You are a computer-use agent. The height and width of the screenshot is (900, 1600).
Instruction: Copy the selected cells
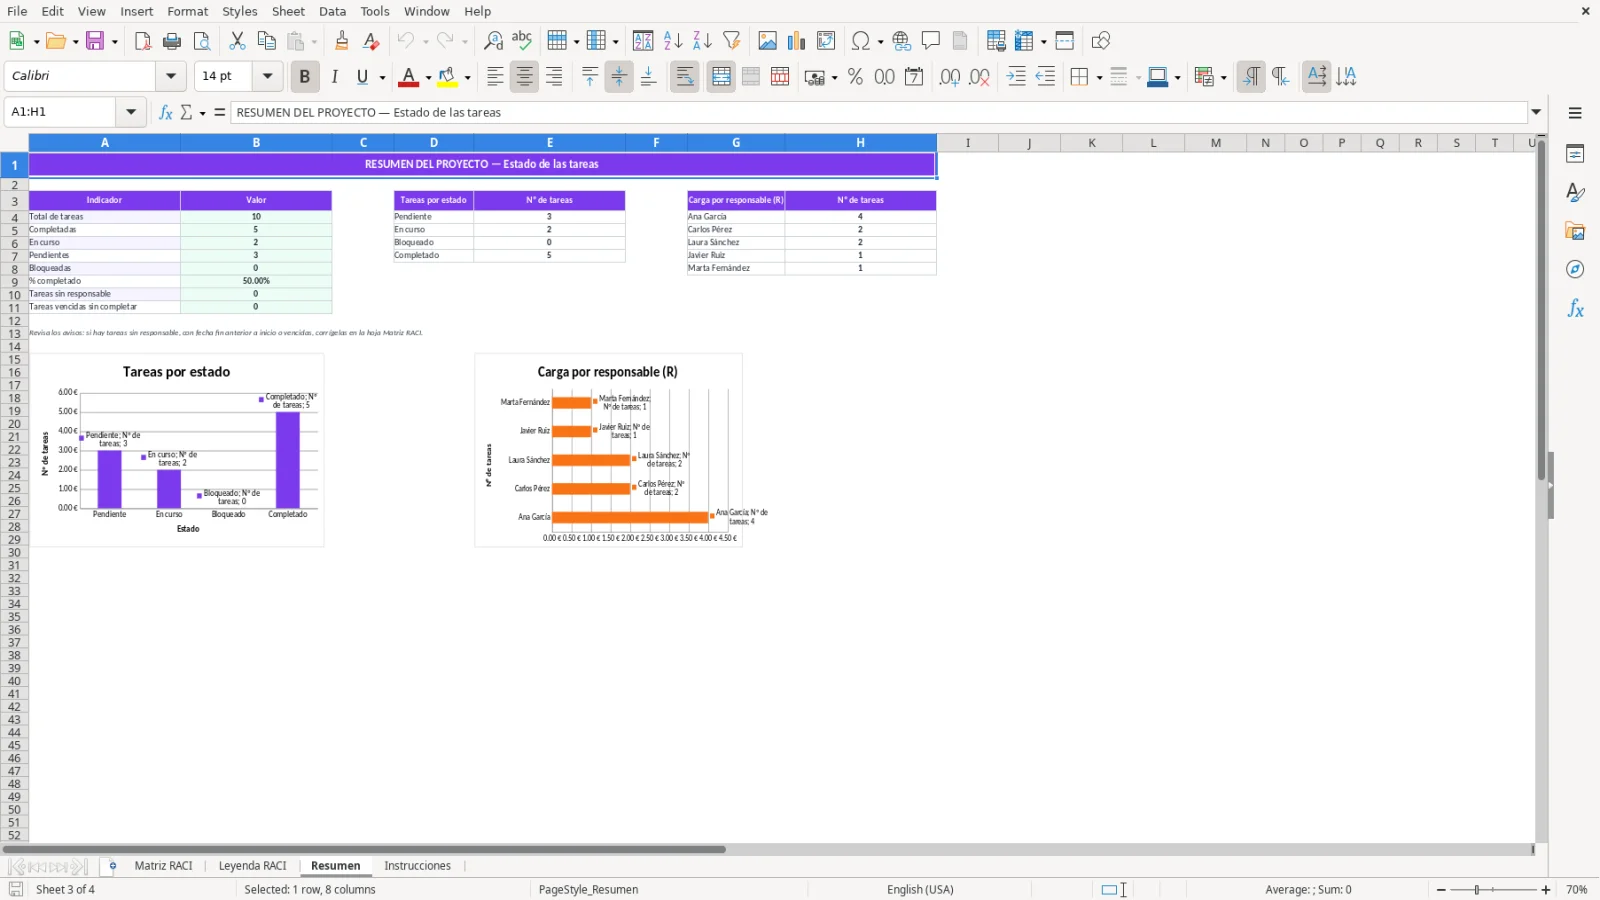[266, 41]
